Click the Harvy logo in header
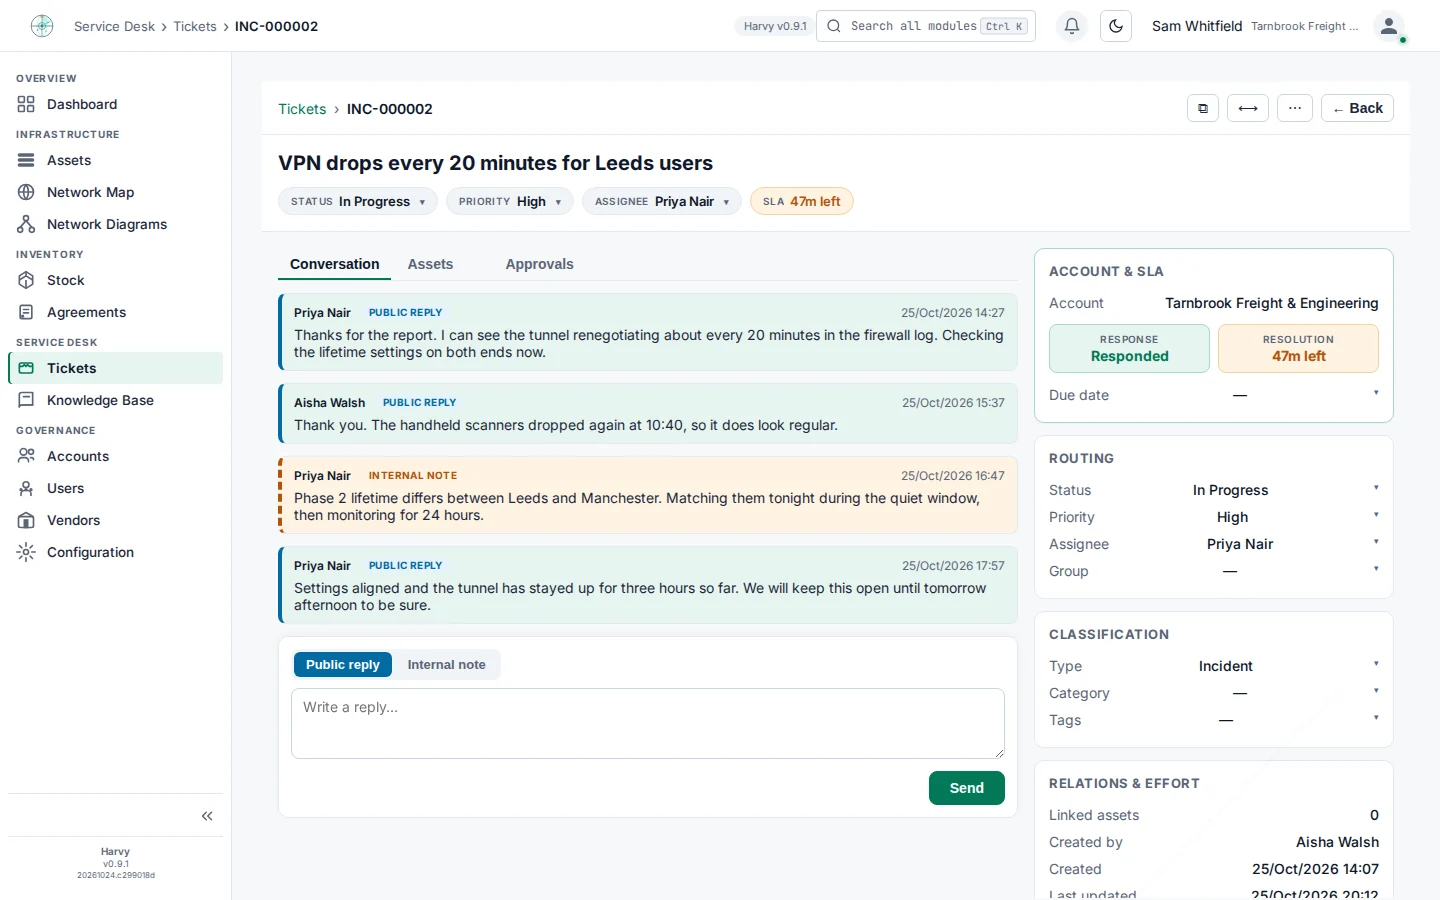The height and width of the screenshot is (900, 1440). 42,26
